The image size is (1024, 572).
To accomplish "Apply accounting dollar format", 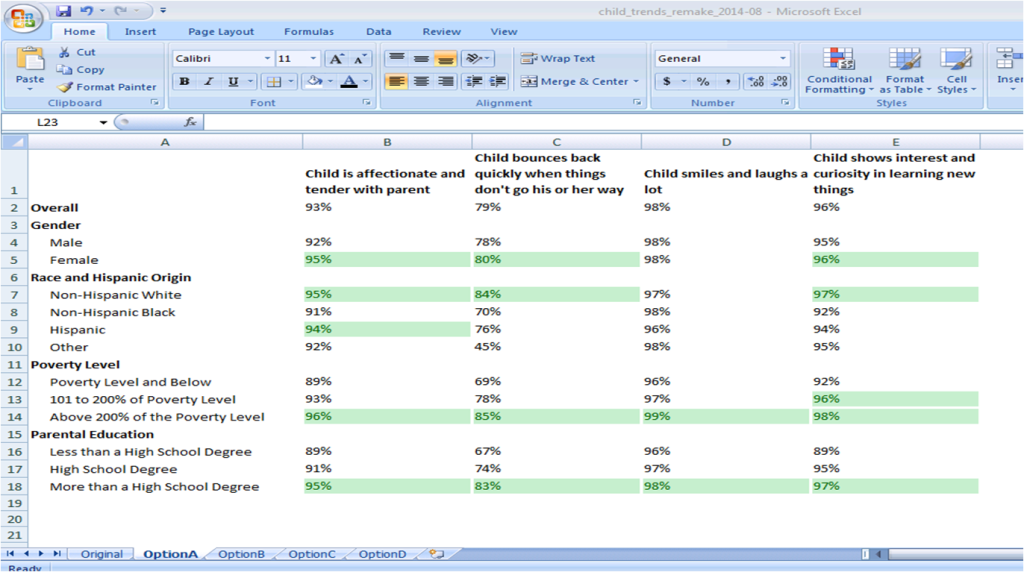I will [666, 82].
